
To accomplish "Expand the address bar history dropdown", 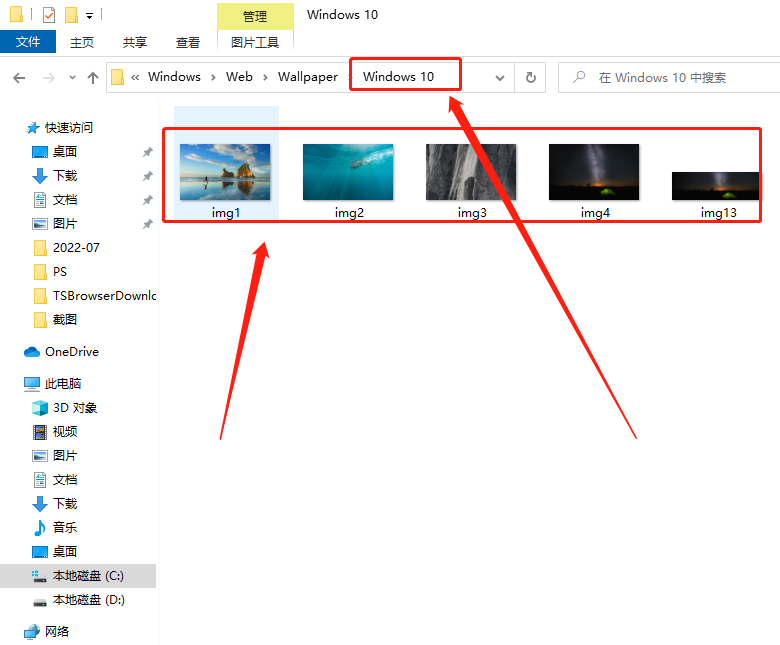I will (x=501, y=78).
